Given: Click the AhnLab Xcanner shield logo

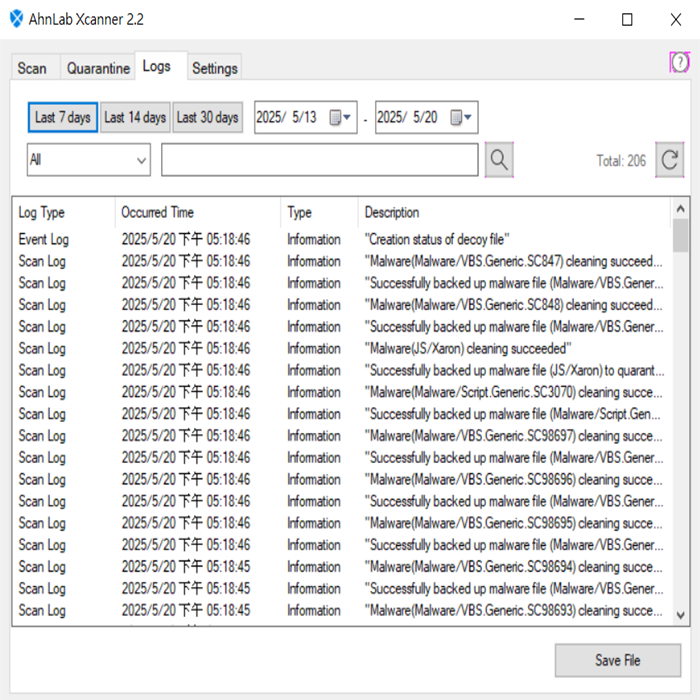Looking at the screenshot, I should (x=16, y=19).
